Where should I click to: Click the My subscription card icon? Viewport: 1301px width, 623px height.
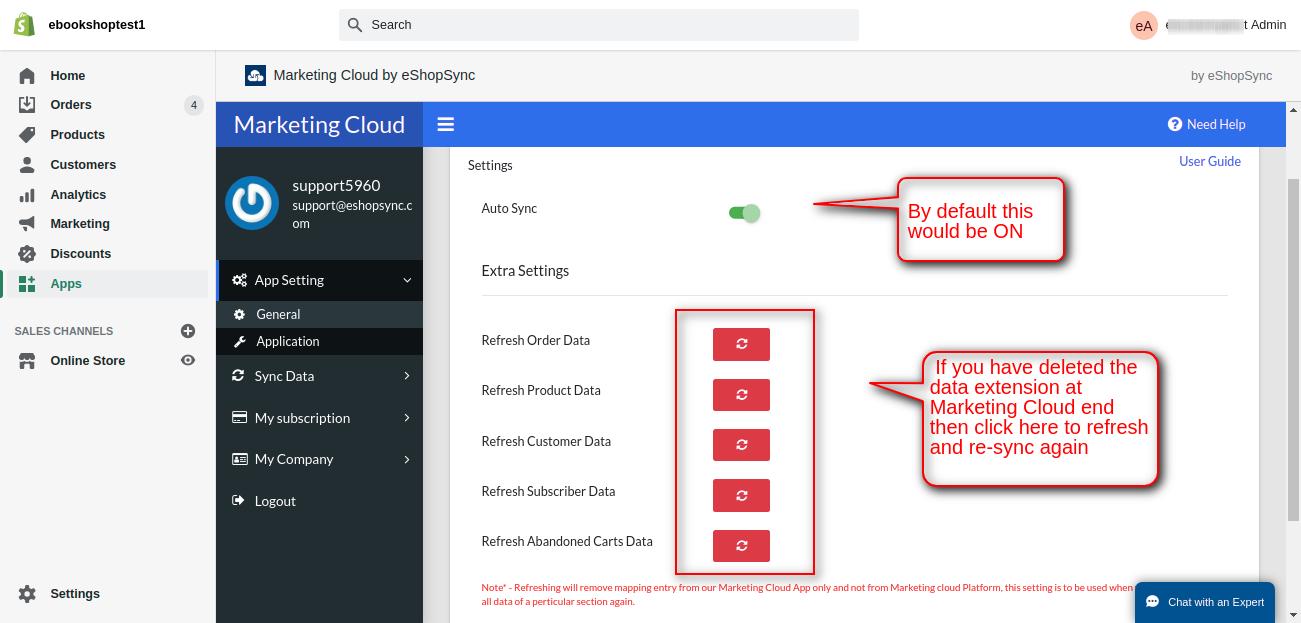point(239,418)
